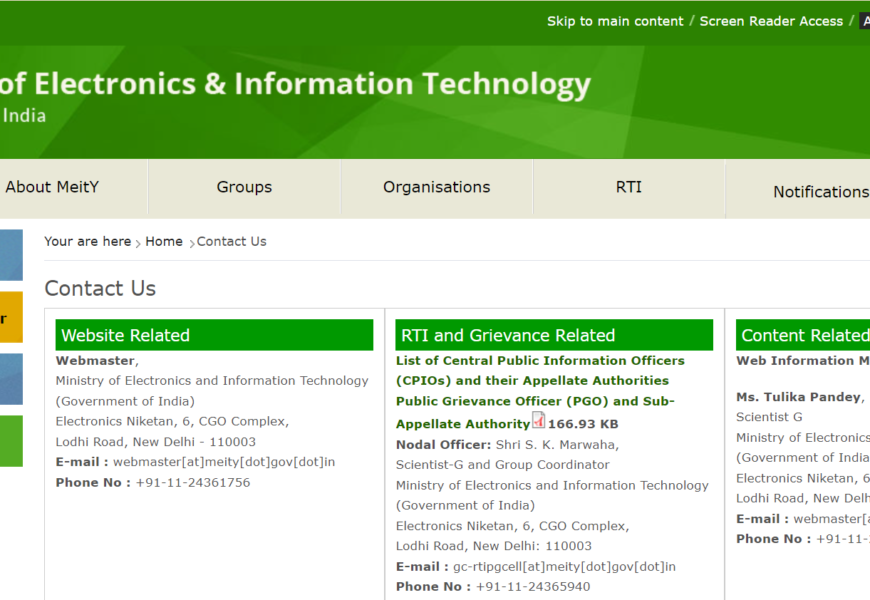
Task: Click the Scientist G designation under Content Related
Action: pos(769,417)
